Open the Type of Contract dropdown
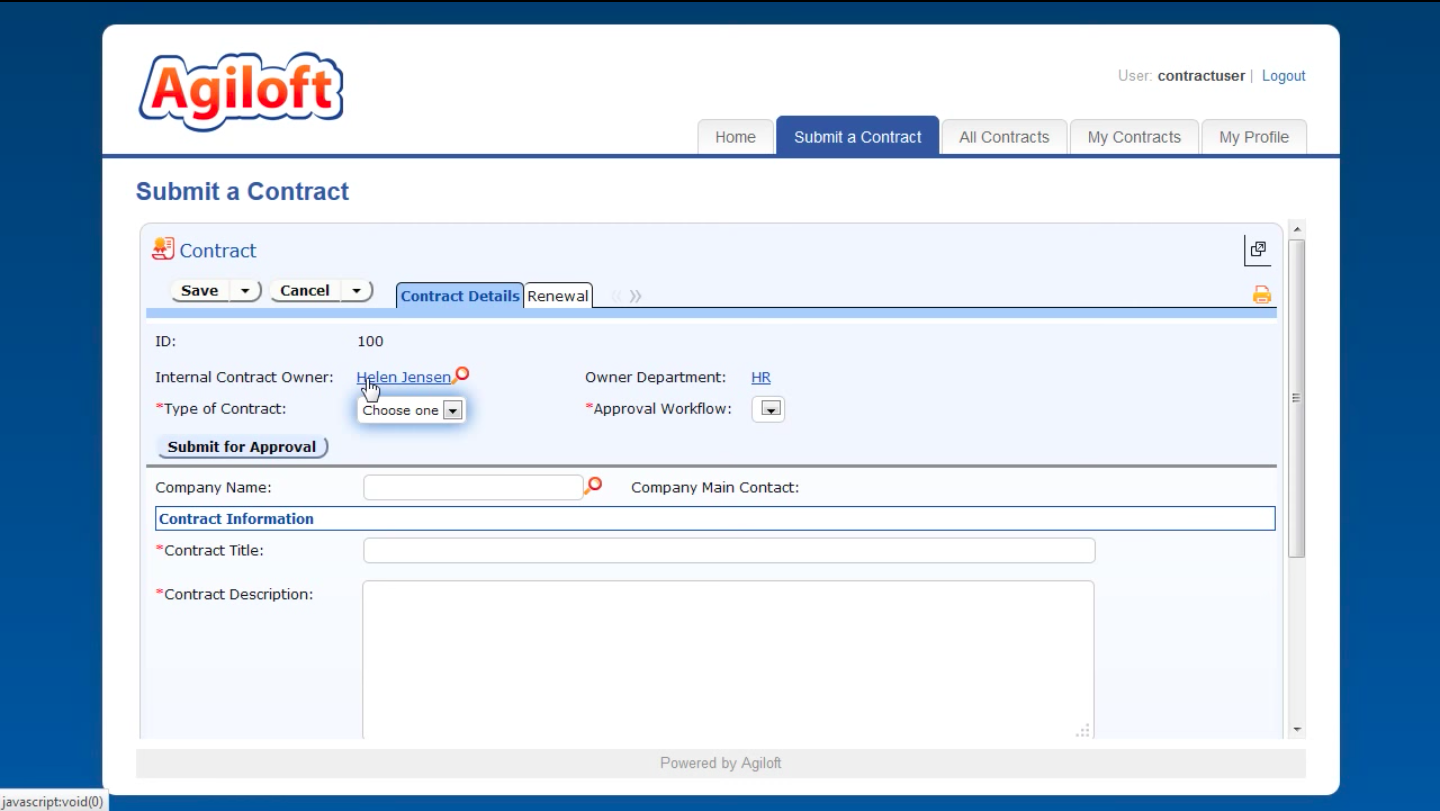This screenshot has height=811, width=1440. pyautogui.click(x=452, y=410)
